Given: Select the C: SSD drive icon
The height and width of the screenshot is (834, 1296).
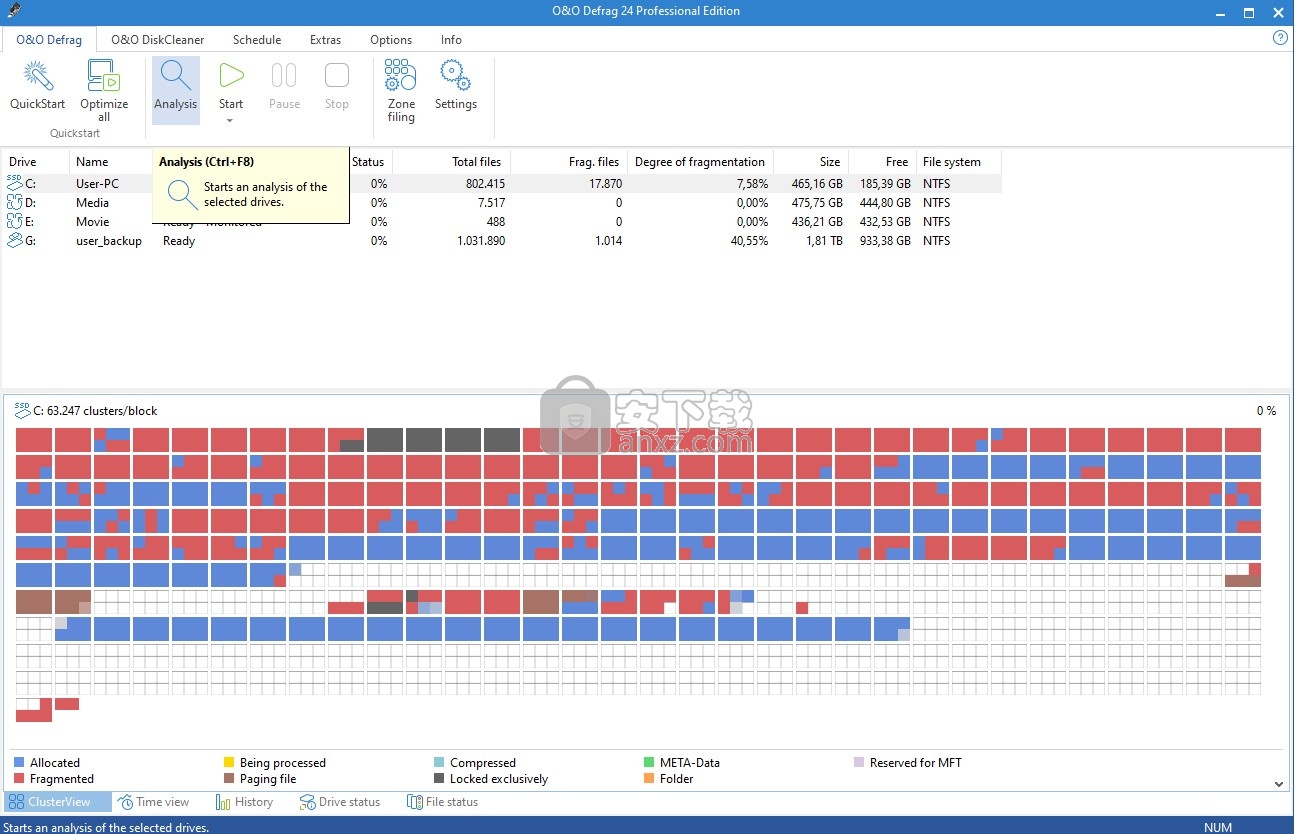Looking at the screenshot, I should [x=15, y=183].
